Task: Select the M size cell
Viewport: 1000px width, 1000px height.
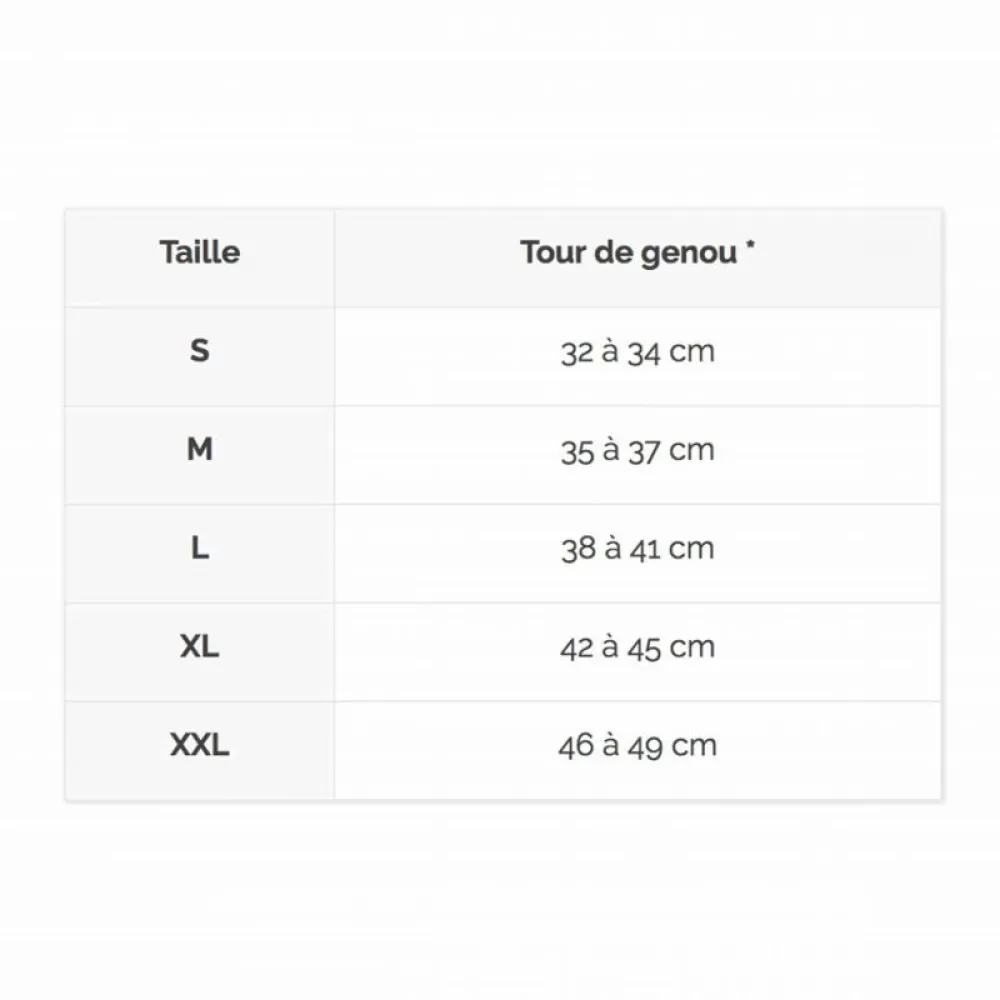Action: 200,450
